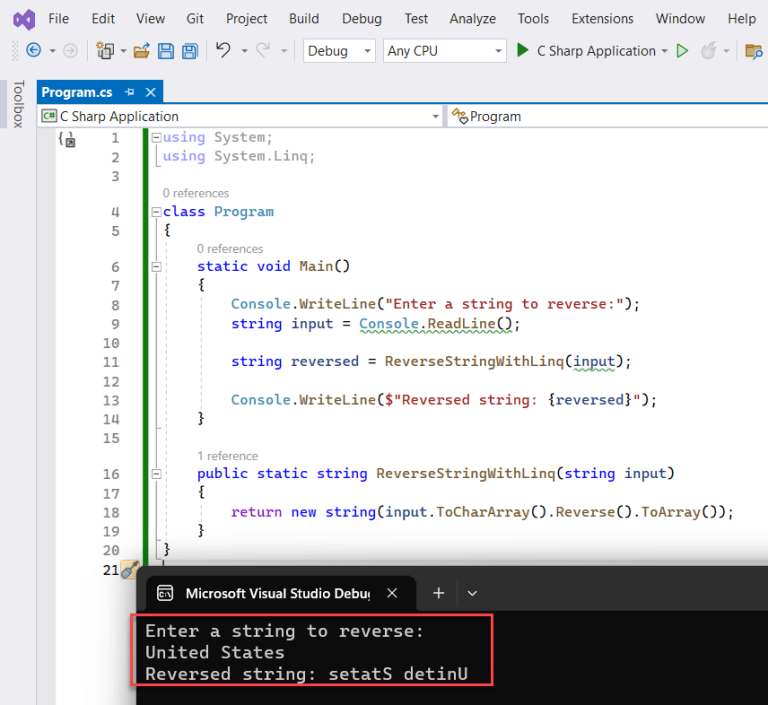Open the Window menu
The image size is (768, 705).
click(x=680, y=19)
